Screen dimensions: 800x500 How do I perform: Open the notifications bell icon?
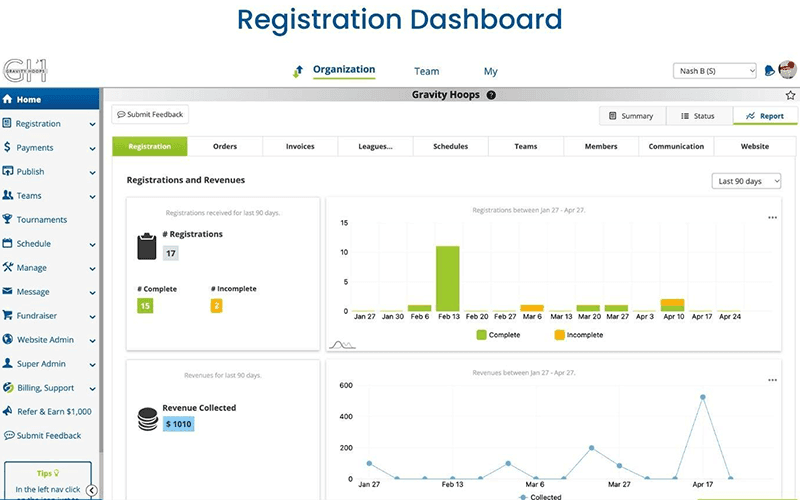click(x=769, y=70)
